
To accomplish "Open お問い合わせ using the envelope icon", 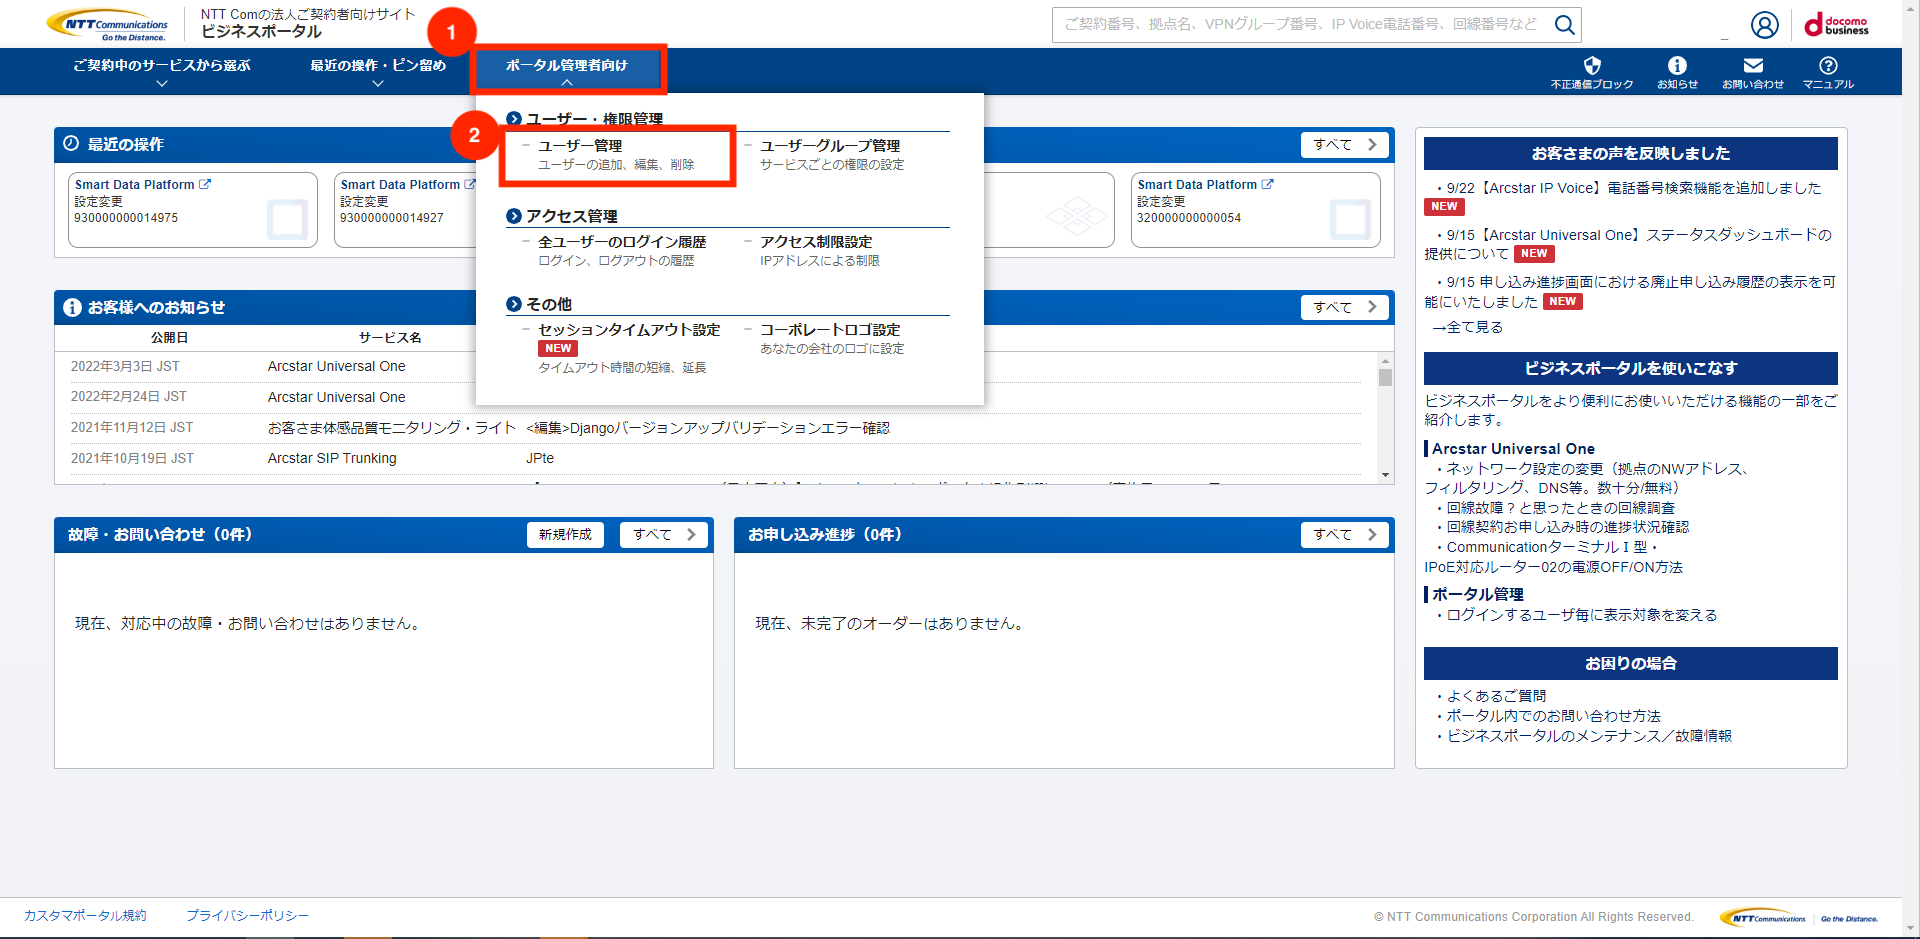I will pyautogui.click(x=1752, y=71).
